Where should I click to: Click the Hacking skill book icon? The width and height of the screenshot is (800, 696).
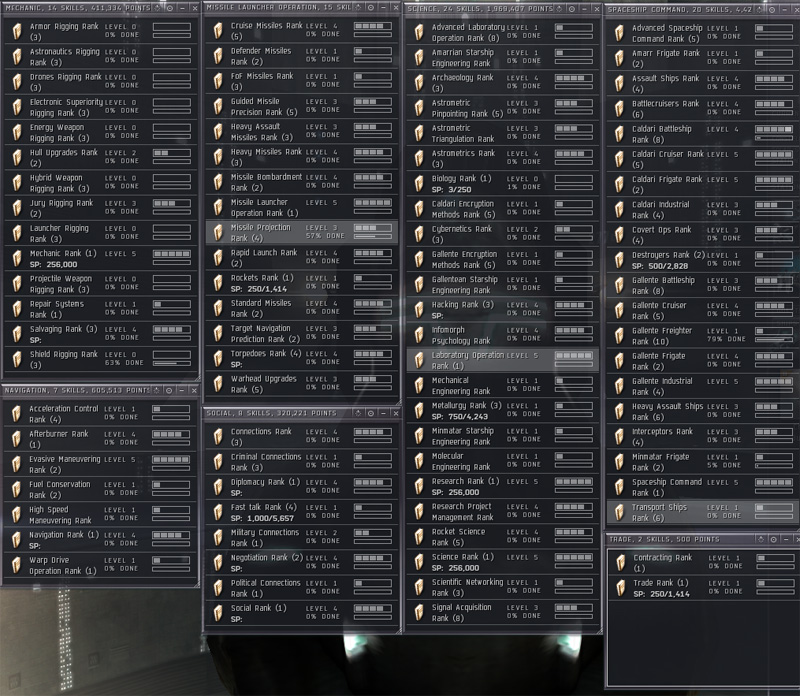coord(419,309)
